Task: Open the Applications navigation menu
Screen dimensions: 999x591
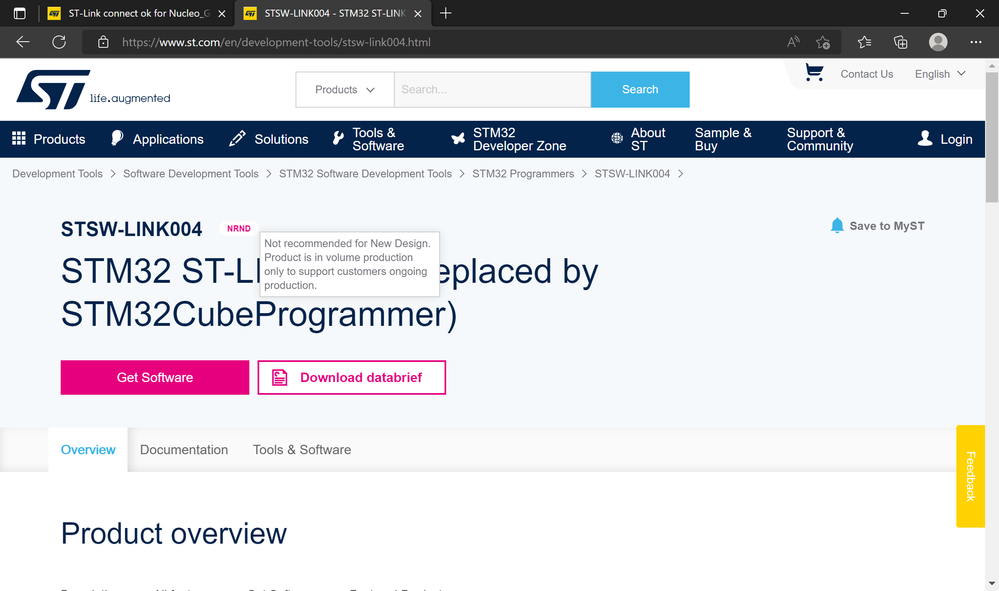Action: pos(157,139)
